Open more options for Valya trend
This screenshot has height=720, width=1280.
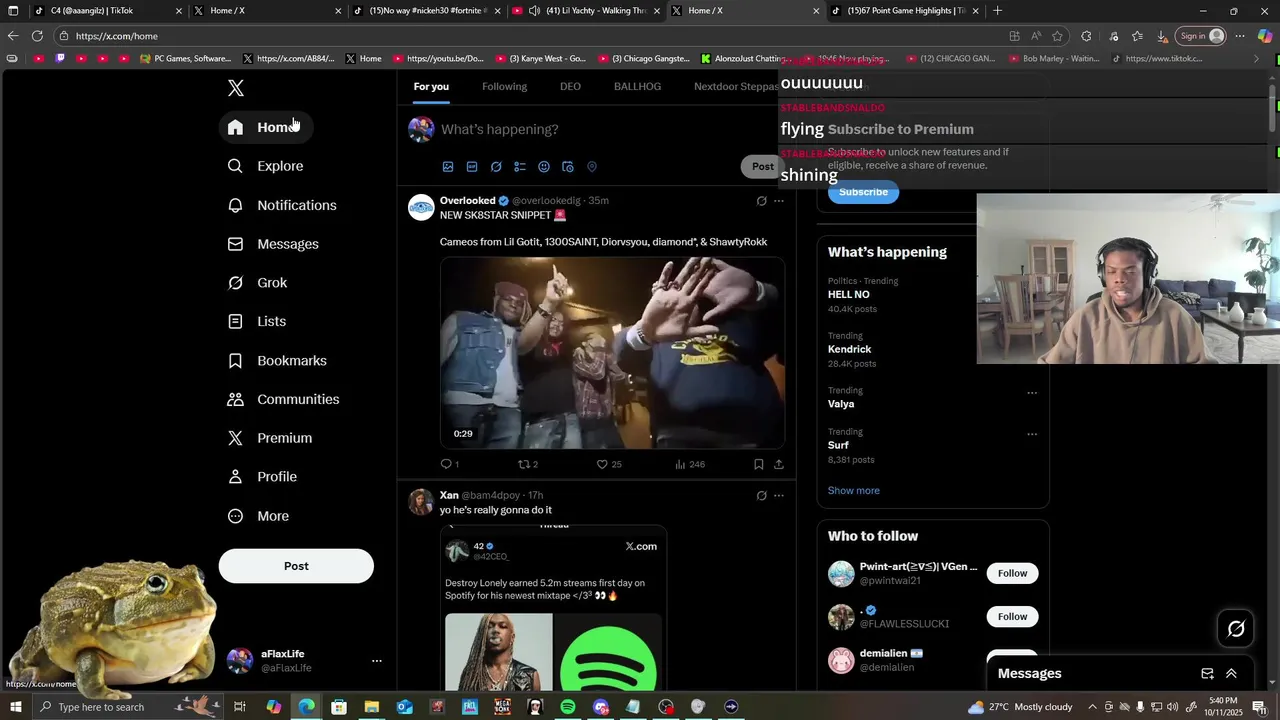point(1032,393)
